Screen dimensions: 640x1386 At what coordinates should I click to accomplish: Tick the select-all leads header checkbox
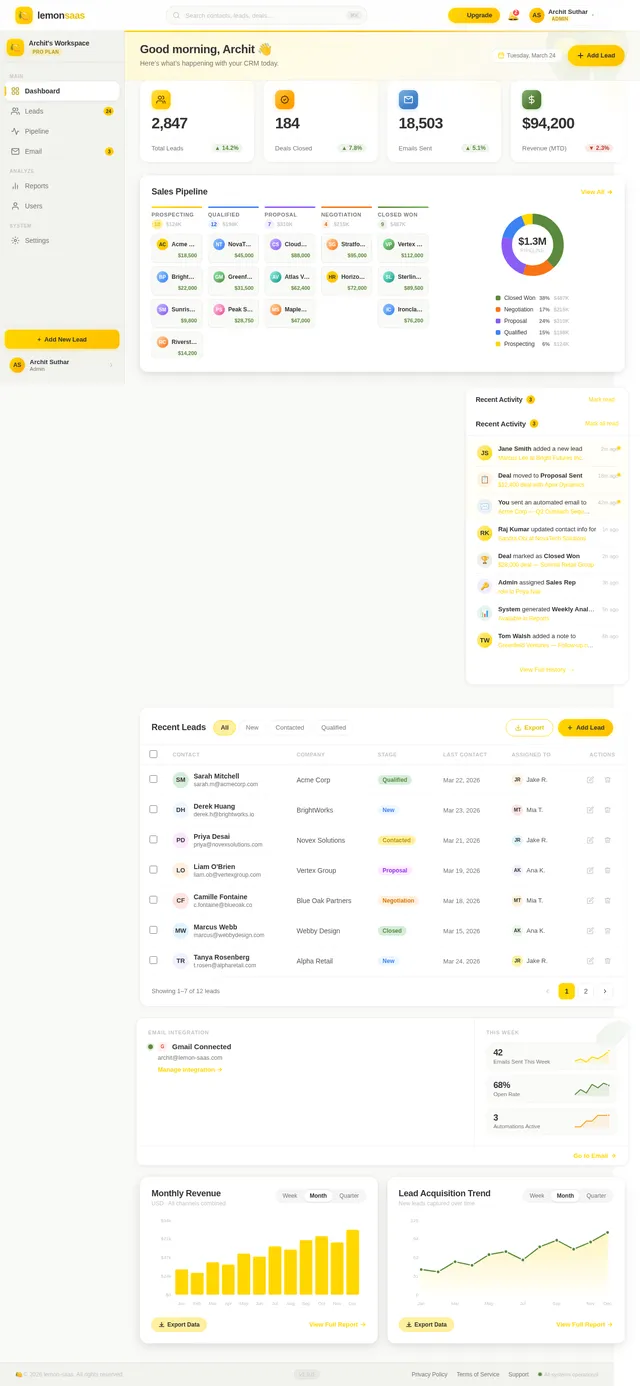click(153, 754)
